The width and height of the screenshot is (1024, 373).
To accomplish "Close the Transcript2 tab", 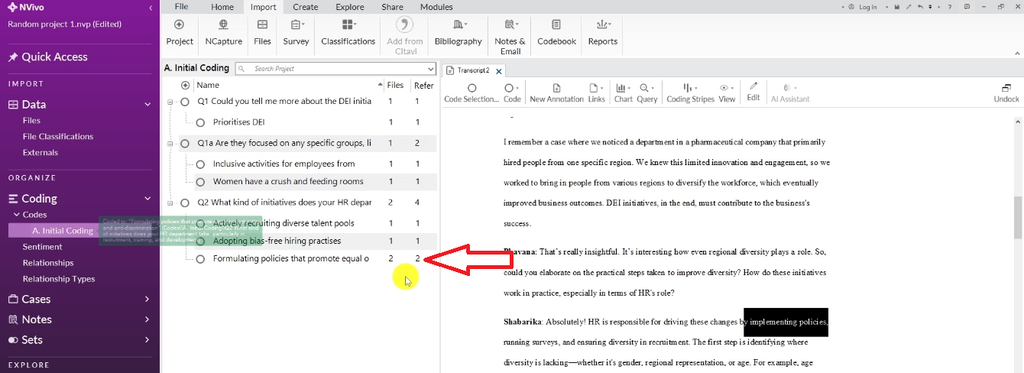I will (499, 71).
